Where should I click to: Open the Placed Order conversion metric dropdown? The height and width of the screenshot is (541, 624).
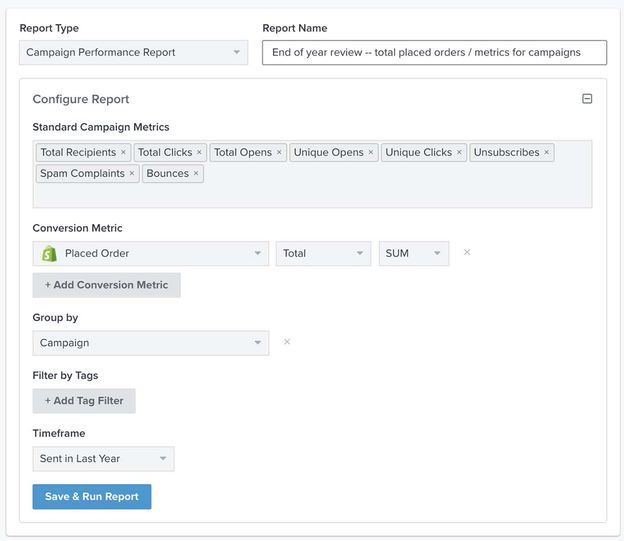150,254
